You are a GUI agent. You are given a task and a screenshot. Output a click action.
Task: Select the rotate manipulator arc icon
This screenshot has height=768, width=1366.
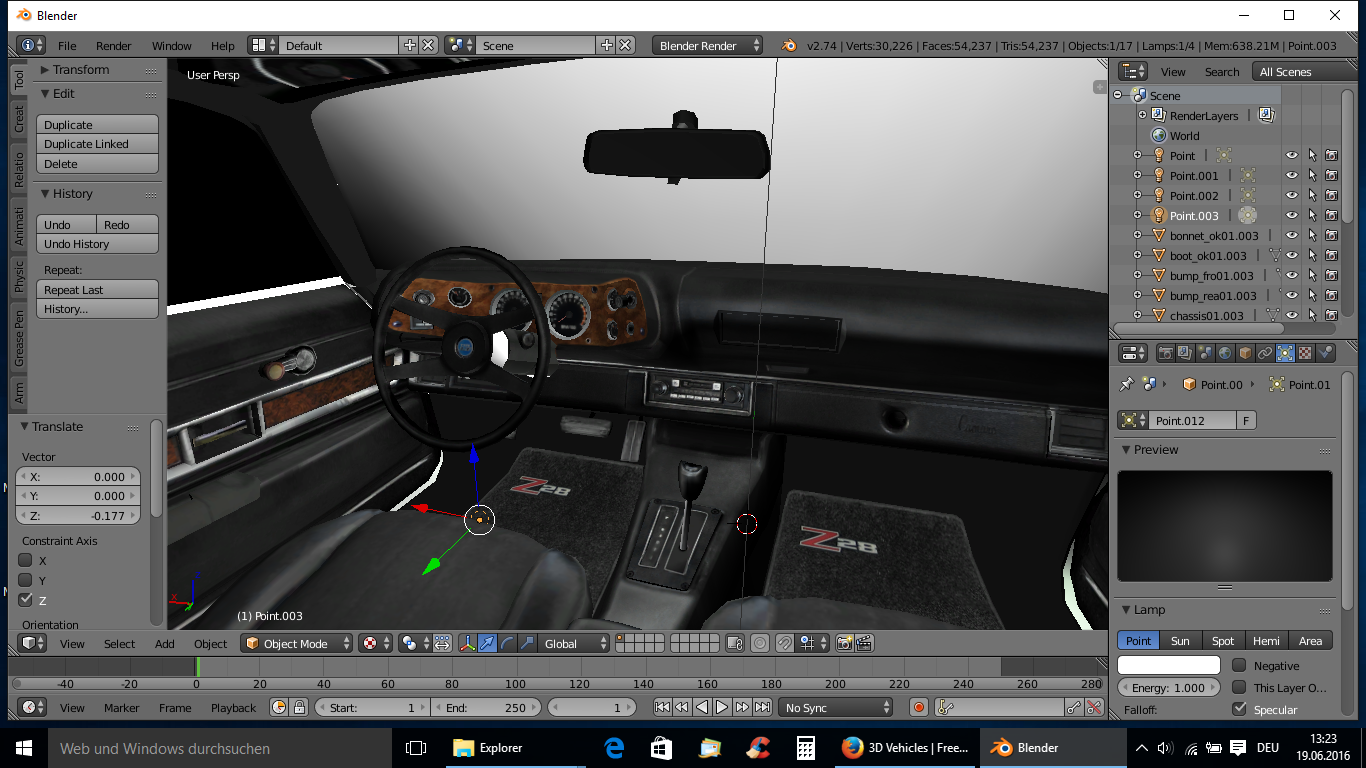tap(507, 643)
